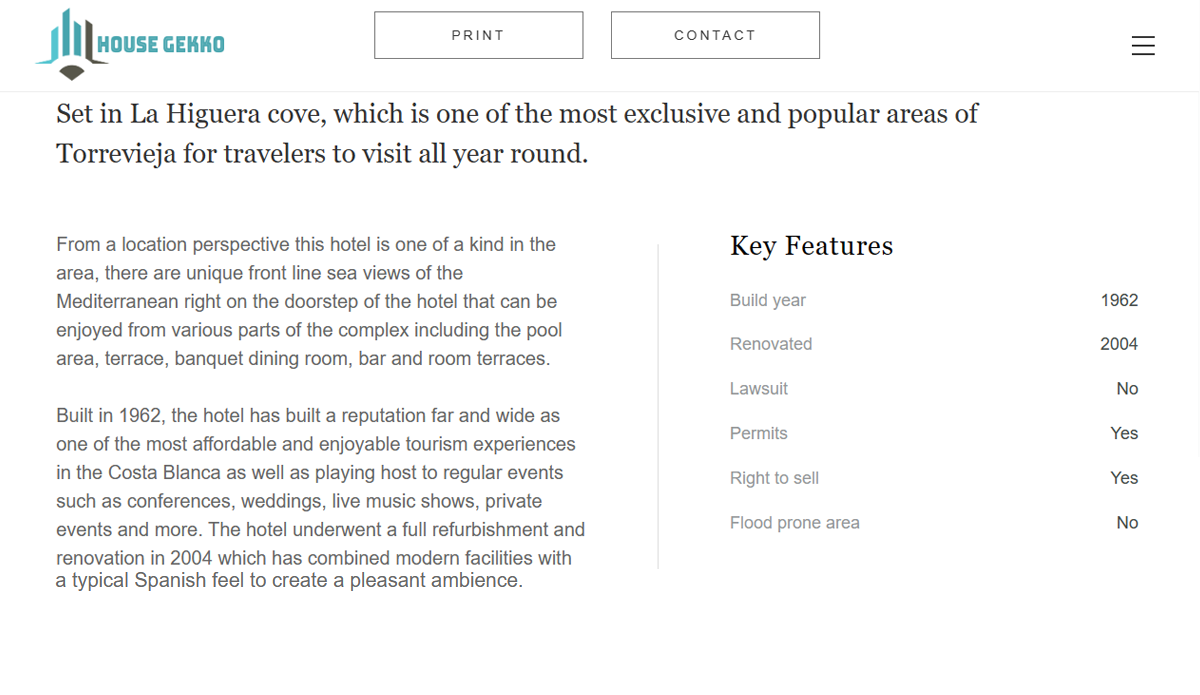The image size is (1200, 695).
Task: Click the Lawsuit row label
Action: click(759, 389)
